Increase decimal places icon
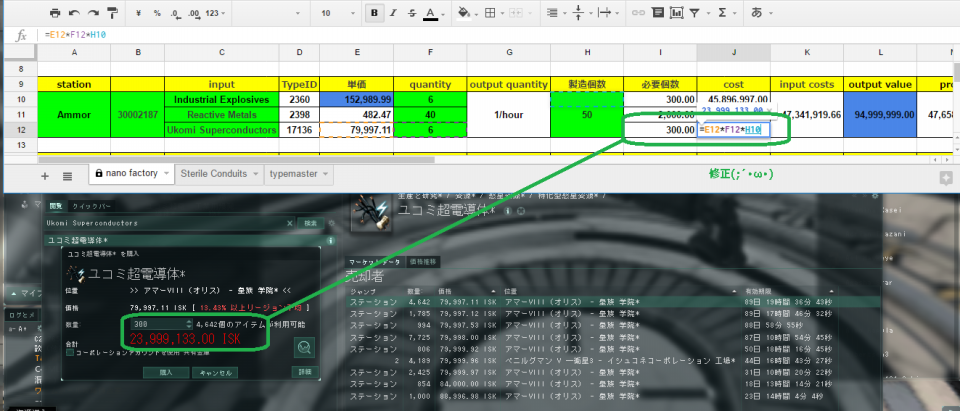960x411 pixels. [x=194, y=13]
